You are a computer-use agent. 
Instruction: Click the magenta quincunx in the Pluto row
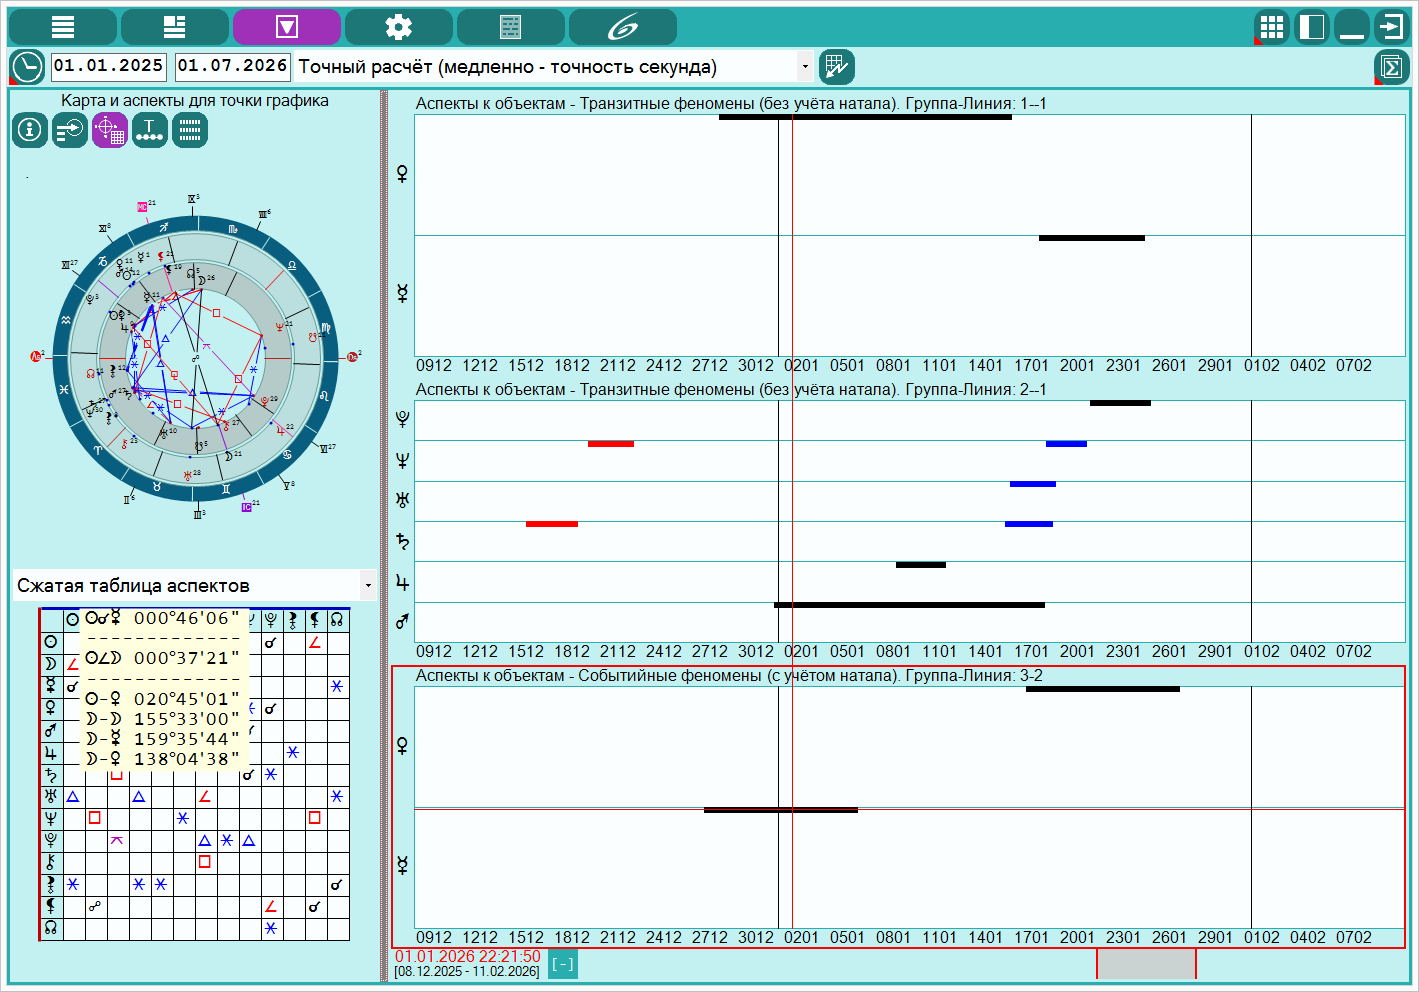[116, 840]
